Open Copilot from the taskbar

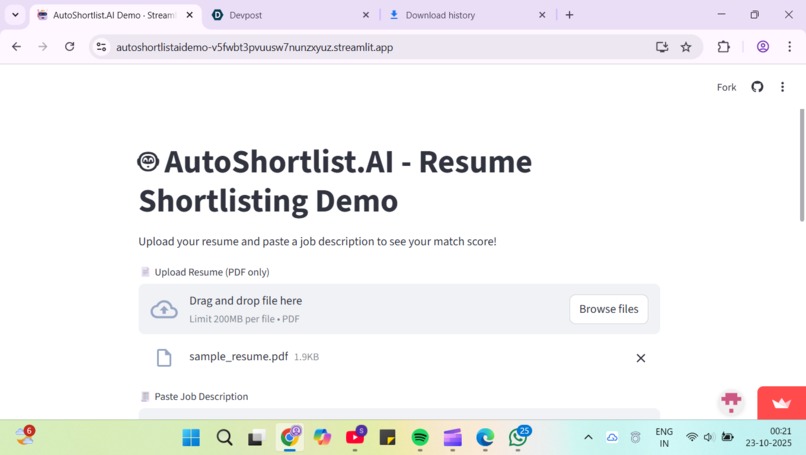click(x=322, y=438)
